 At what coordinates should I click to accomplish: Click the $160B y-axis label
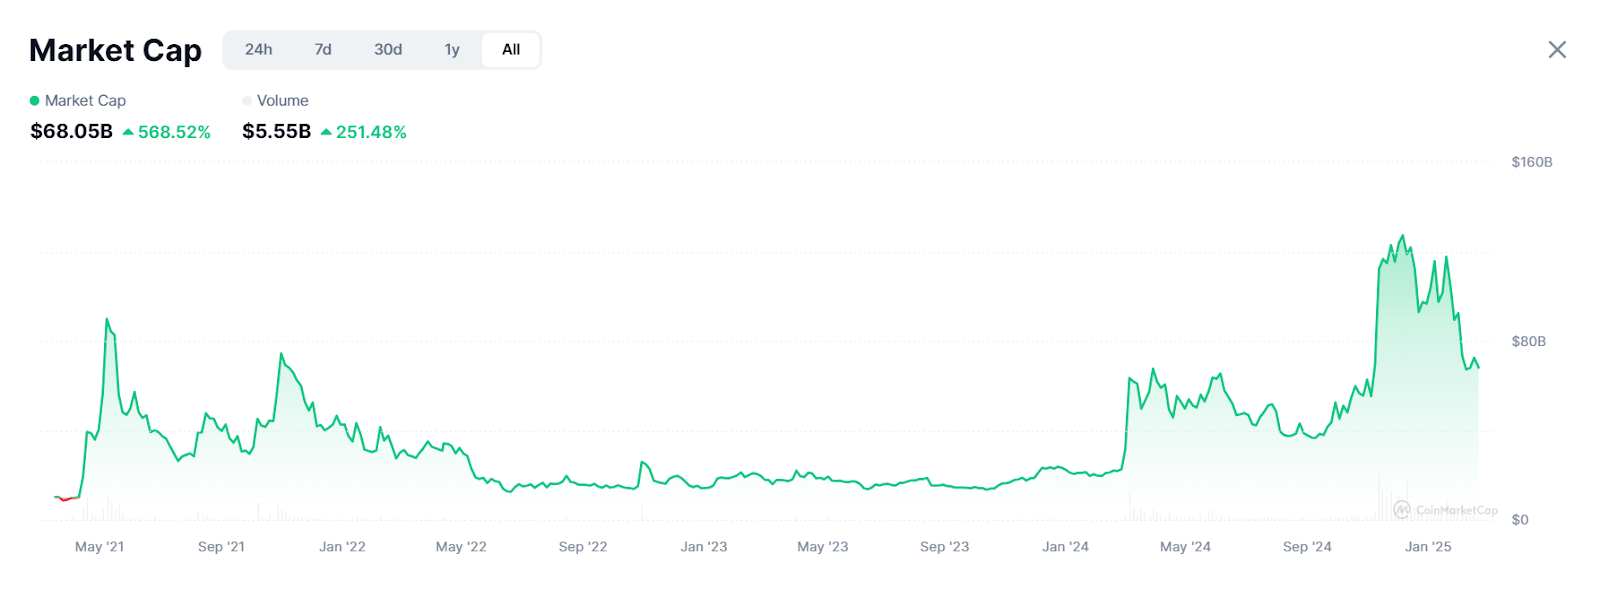click(1531, 162)
